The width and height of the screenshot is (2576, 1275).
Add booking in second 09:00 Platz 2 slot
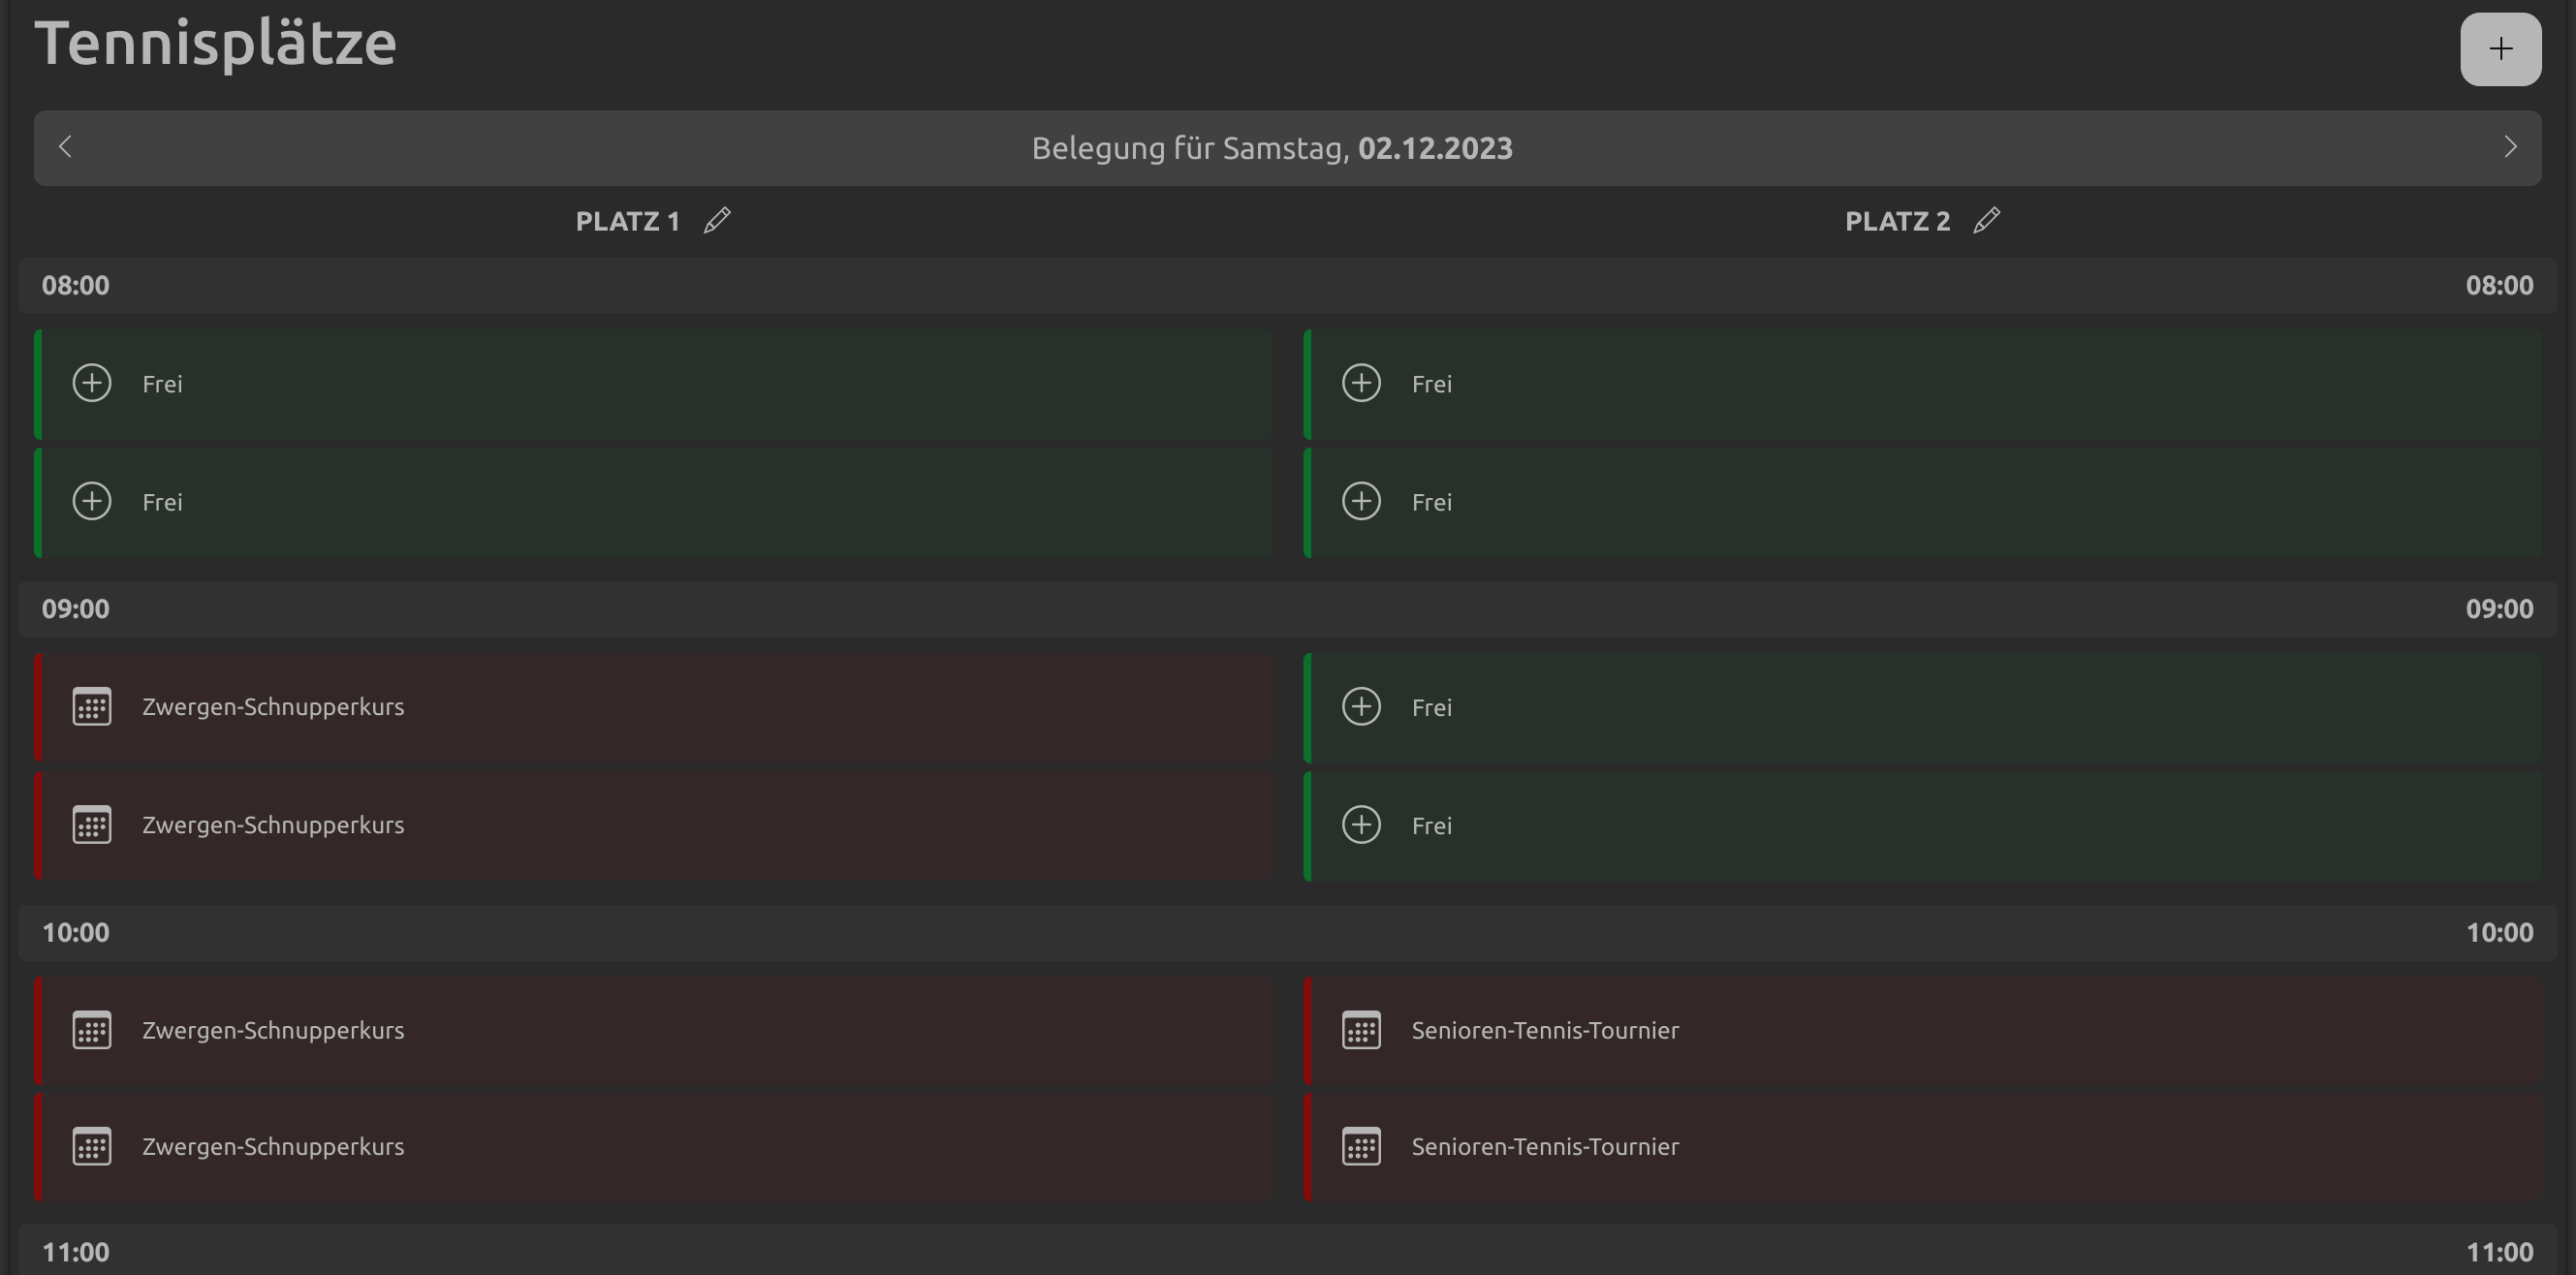[1361, 825]
